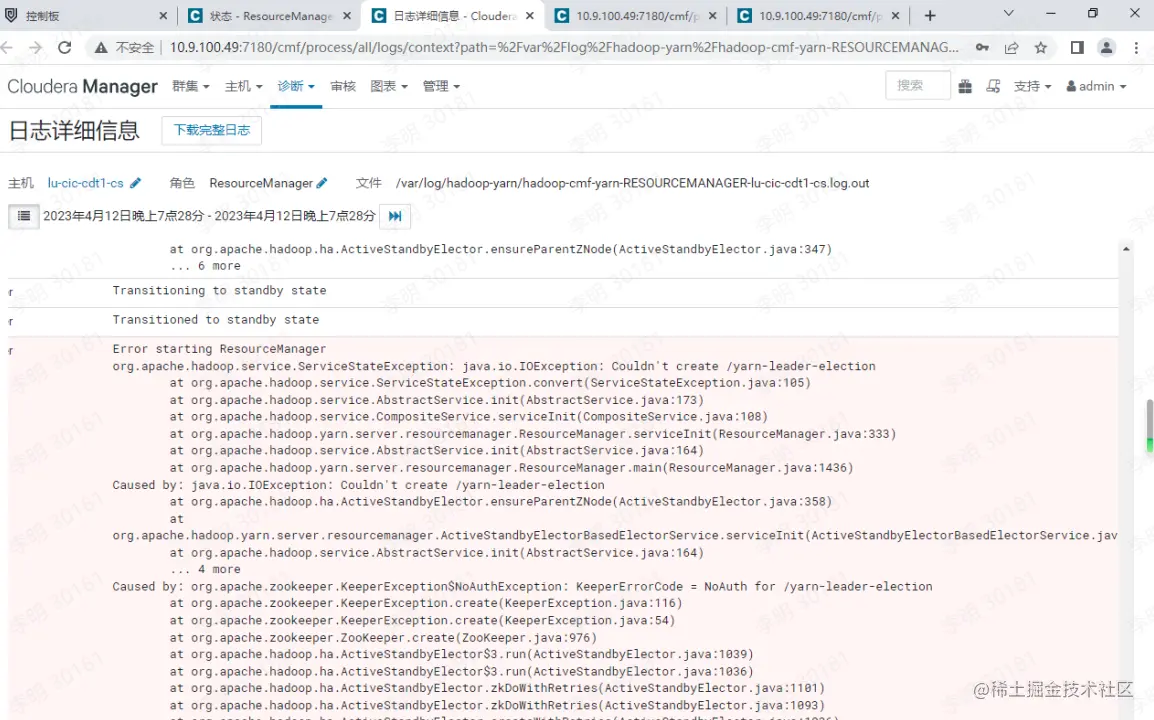
Task: Expand the 支持 menu
Action: click(x=1033, y=86)
